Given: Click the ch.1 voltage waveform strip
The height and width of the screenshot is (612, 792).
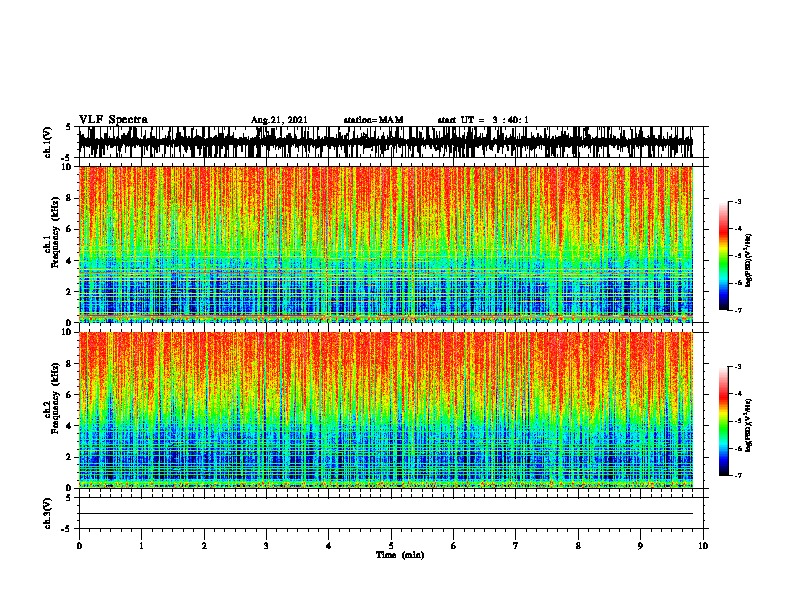Looking at the screenshot, I should 386,142.
